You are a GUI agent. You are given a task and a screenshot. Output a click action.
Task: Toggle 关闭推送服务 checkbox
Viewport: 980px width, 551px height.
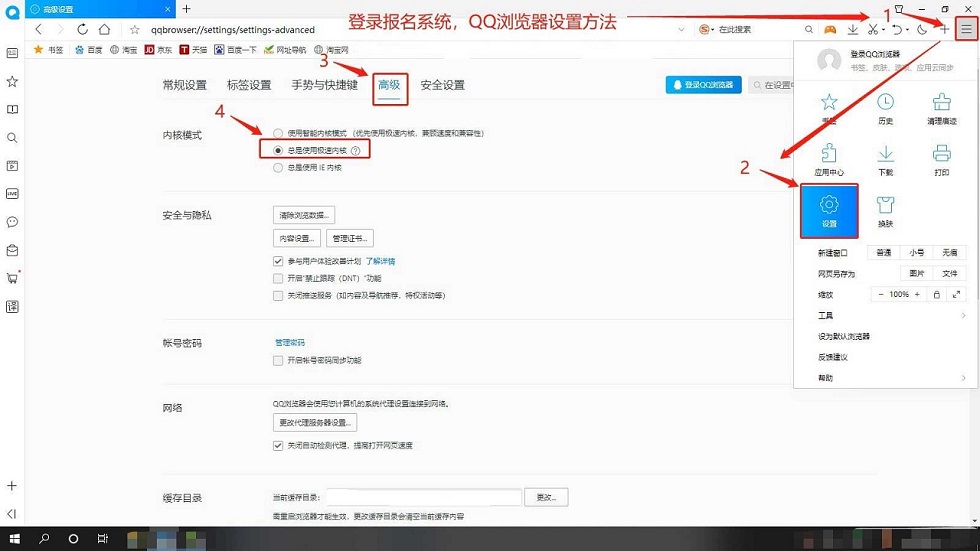278,295
